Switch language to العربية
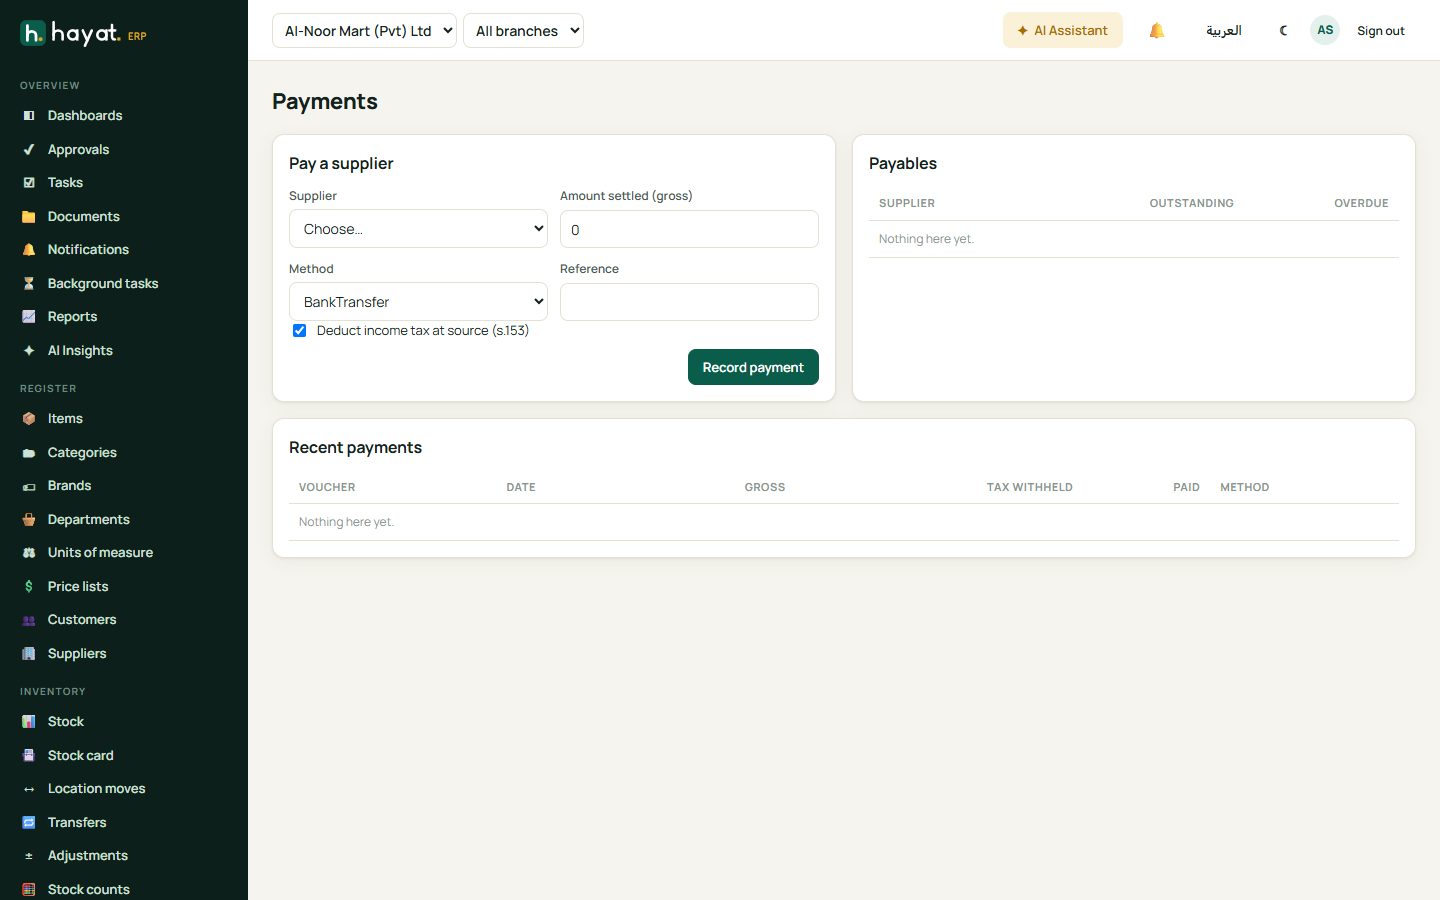 point(1223,31)
